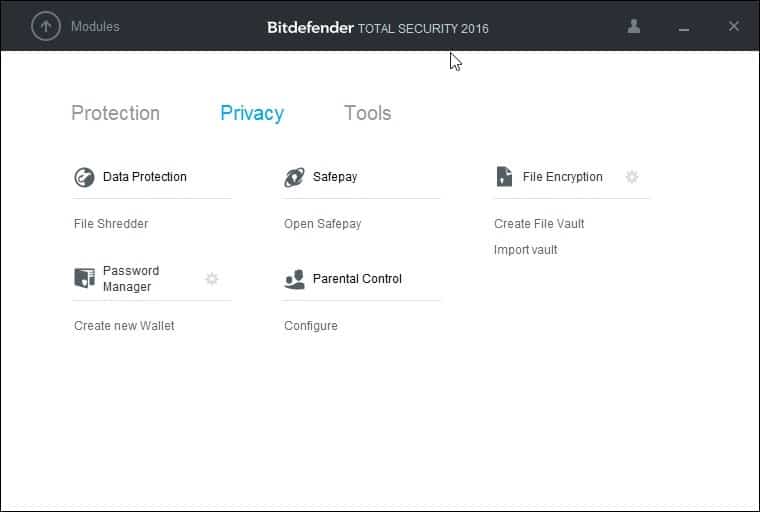Click the Password Manager wallet icon
Screen dimensions: 760x512
[x=84, y=278]
